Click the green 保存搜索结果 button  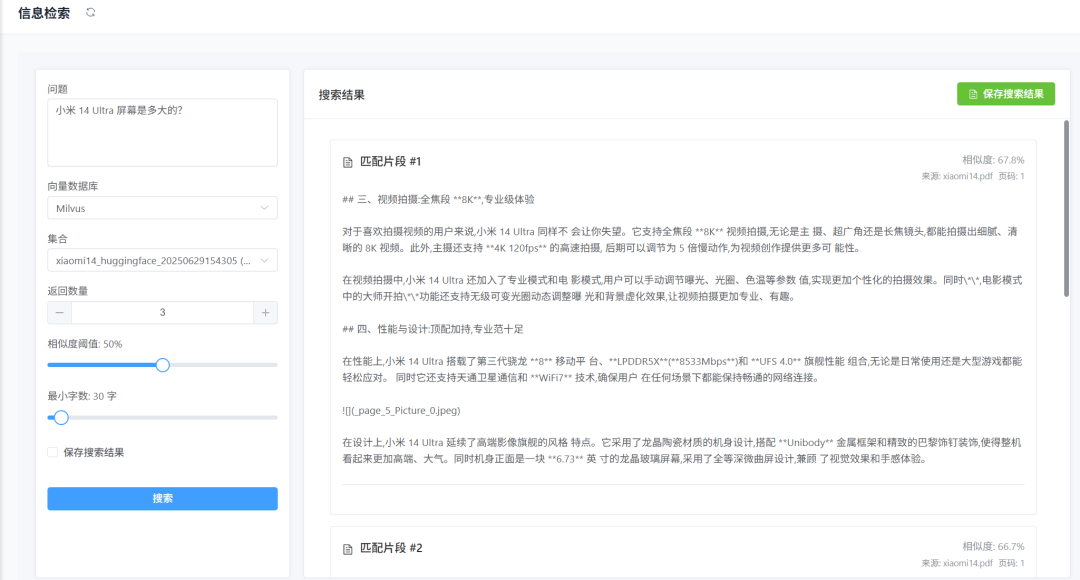[x=1006, y=94]
